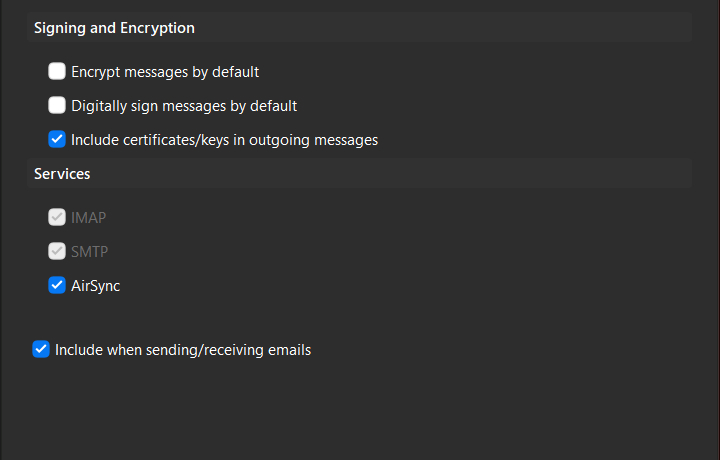Click 'Include when sending/receiving emails' label text
This screenshot has width=720, height=460.
coord(183,350)
